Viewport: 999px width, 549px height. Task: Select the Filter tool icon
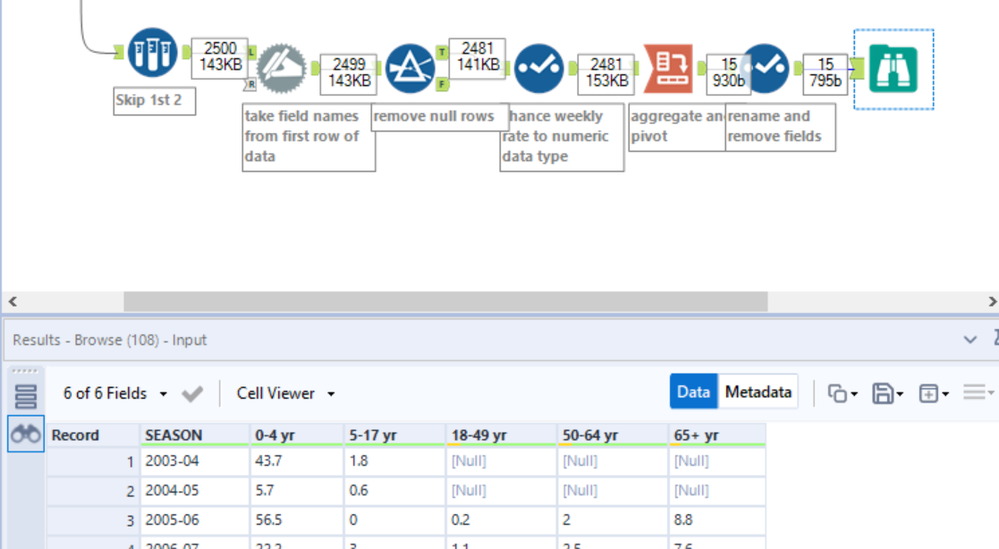[x=410, y=68]
